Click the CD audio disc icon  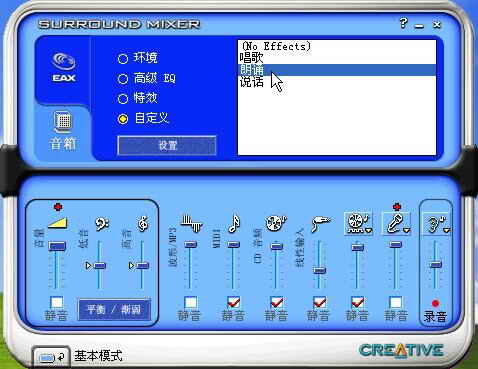coord(276,223)
